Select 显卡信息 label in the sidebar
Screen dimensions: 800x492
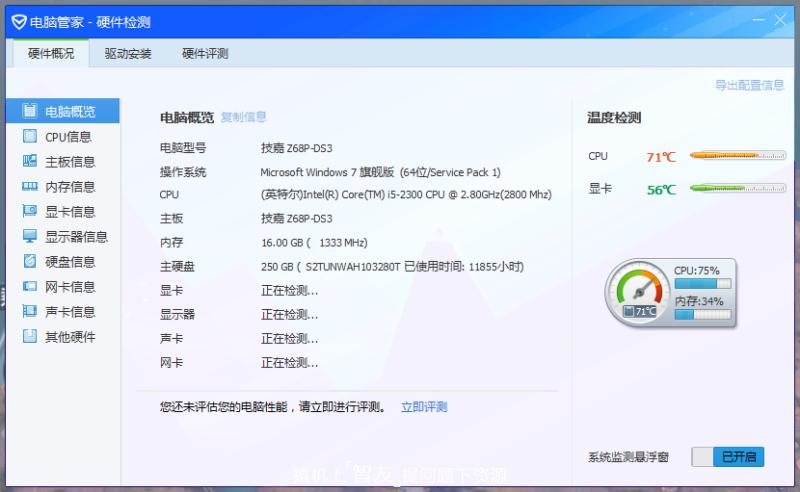point(70,212)
